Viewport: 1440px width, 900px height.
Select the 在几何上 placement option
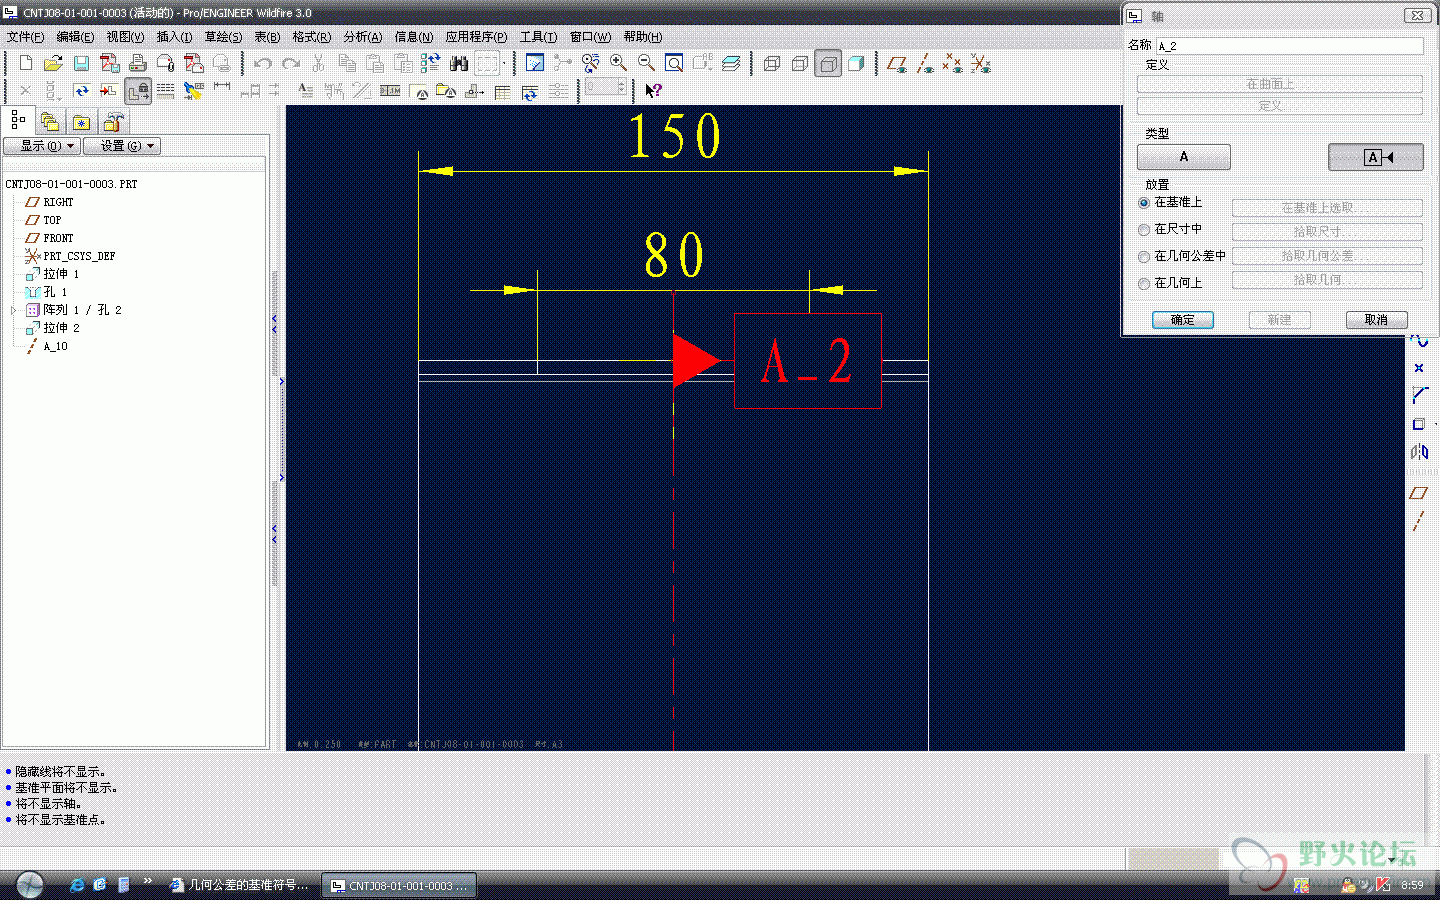(x=1144, y=284)
